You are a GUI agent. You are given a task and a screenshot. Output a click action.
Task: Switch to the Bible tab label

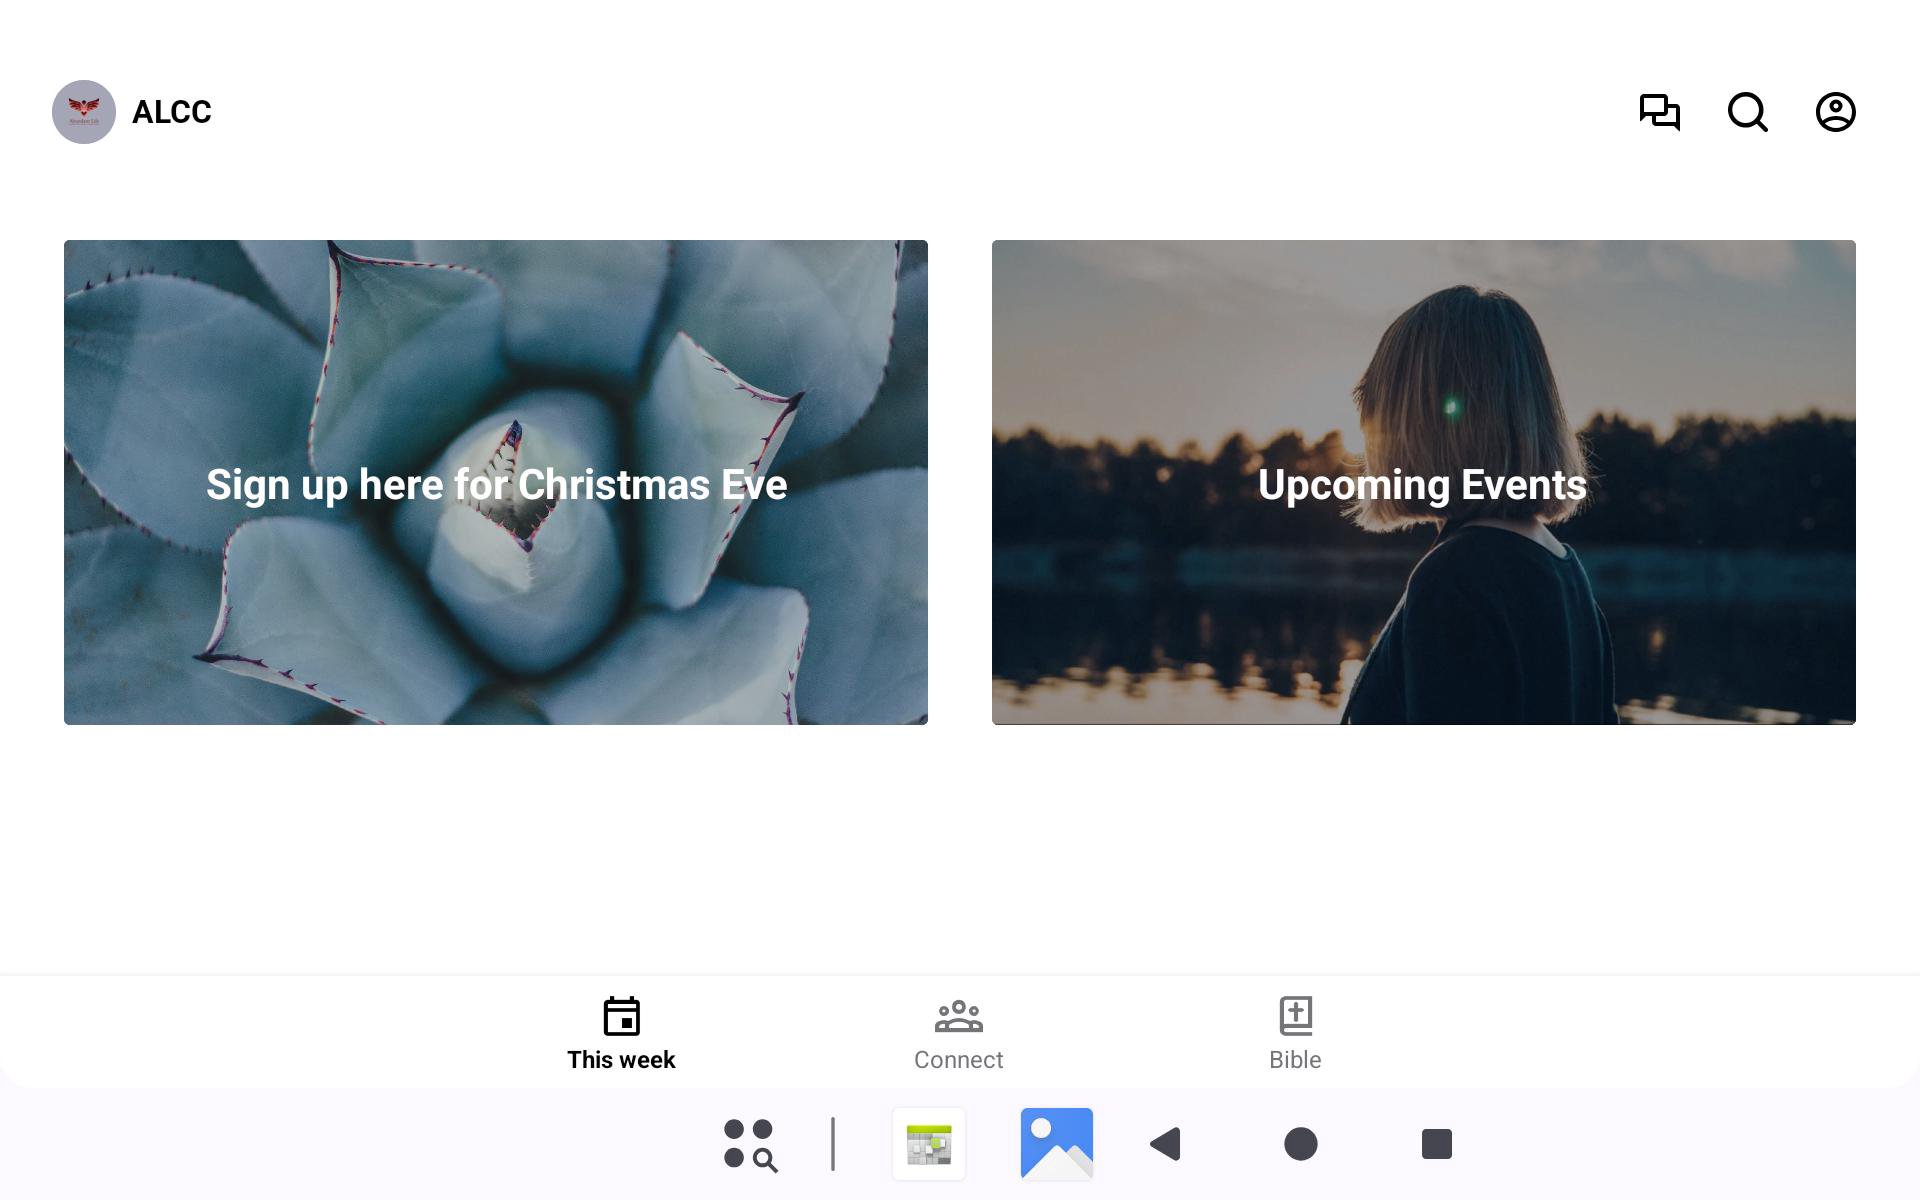(1295, 1060)
